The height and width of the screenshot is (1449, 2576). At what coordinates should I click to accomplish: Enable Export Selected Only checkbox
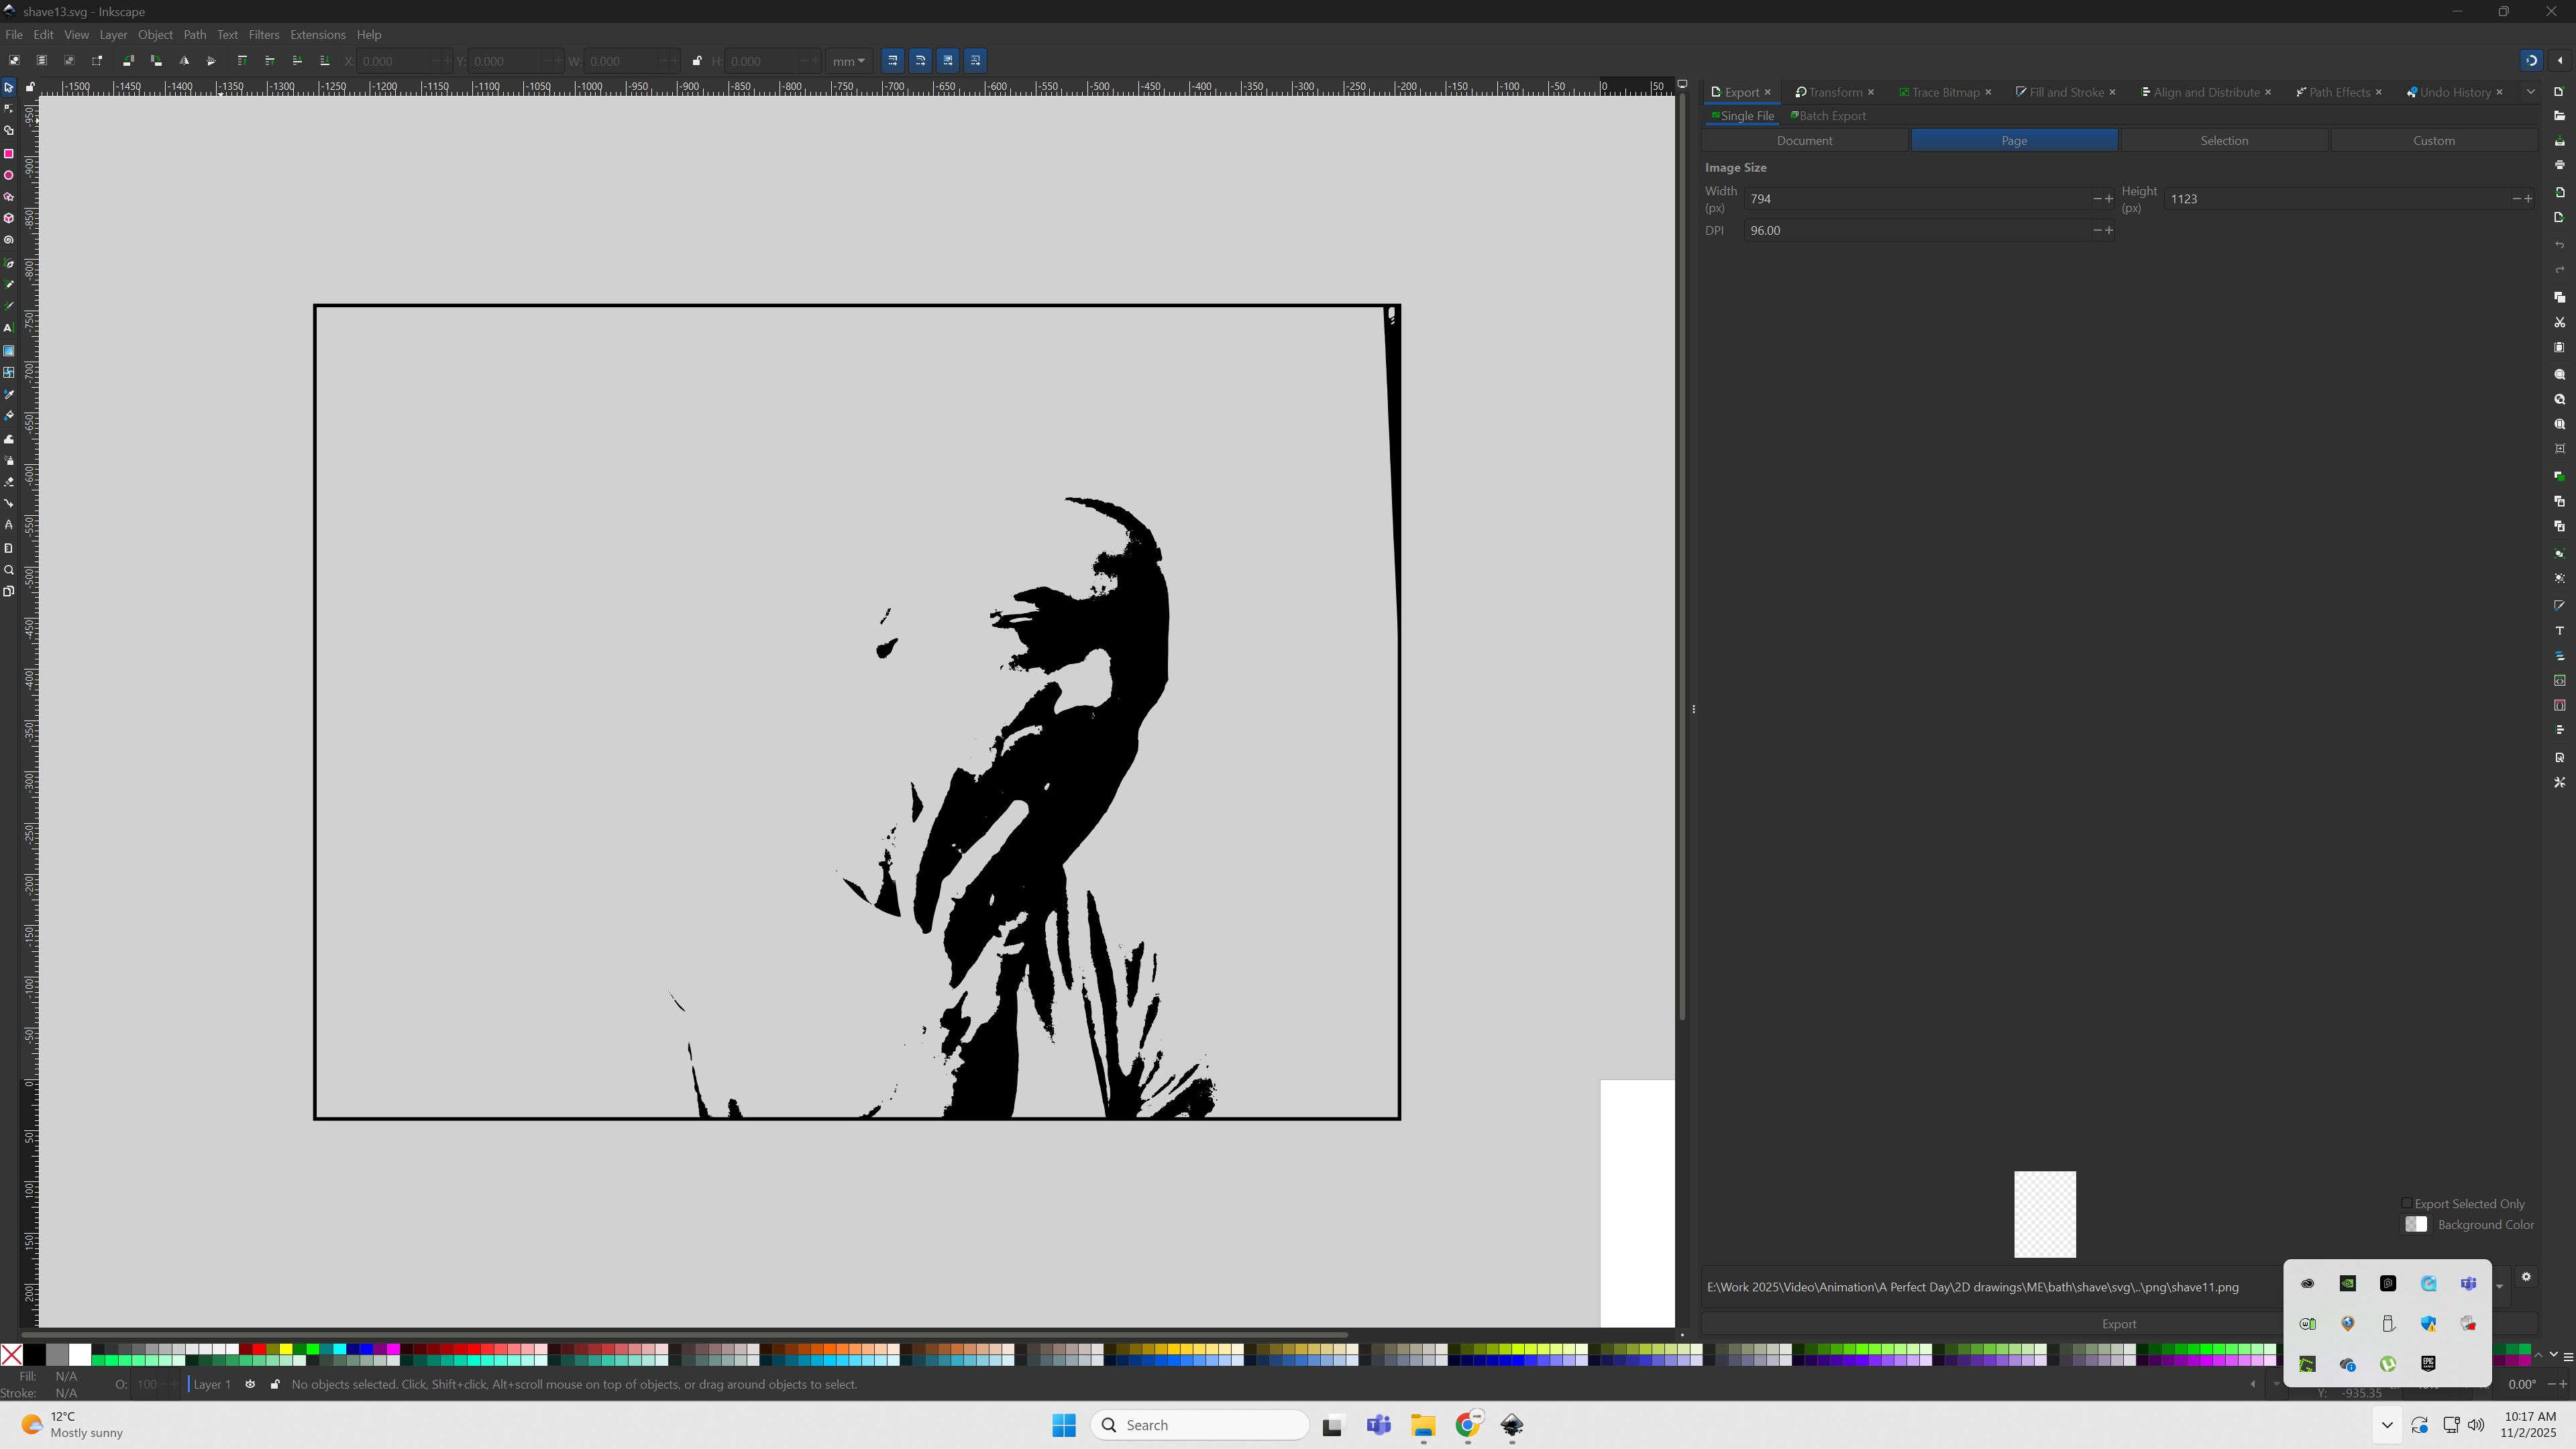[2407, 1203]
